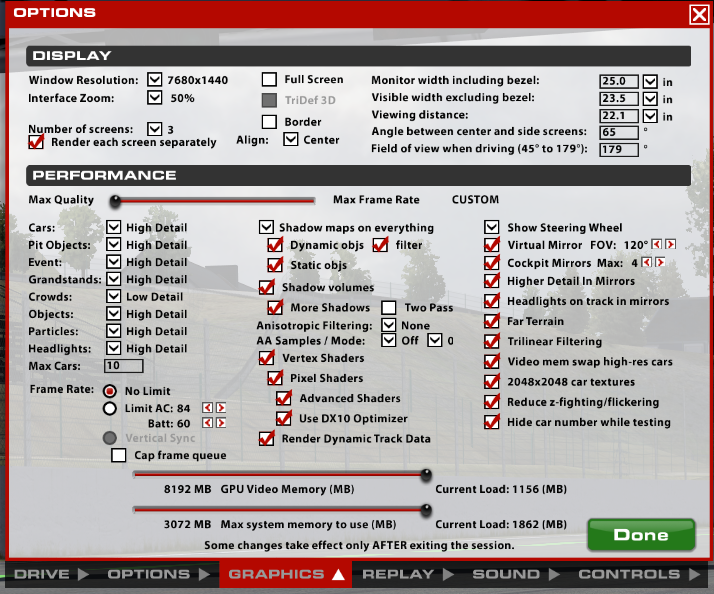The height and width of the screenshot is (594, 714).
Task: Toggle Use DX10 Optimizer checkbox
Action: (284, 418)
